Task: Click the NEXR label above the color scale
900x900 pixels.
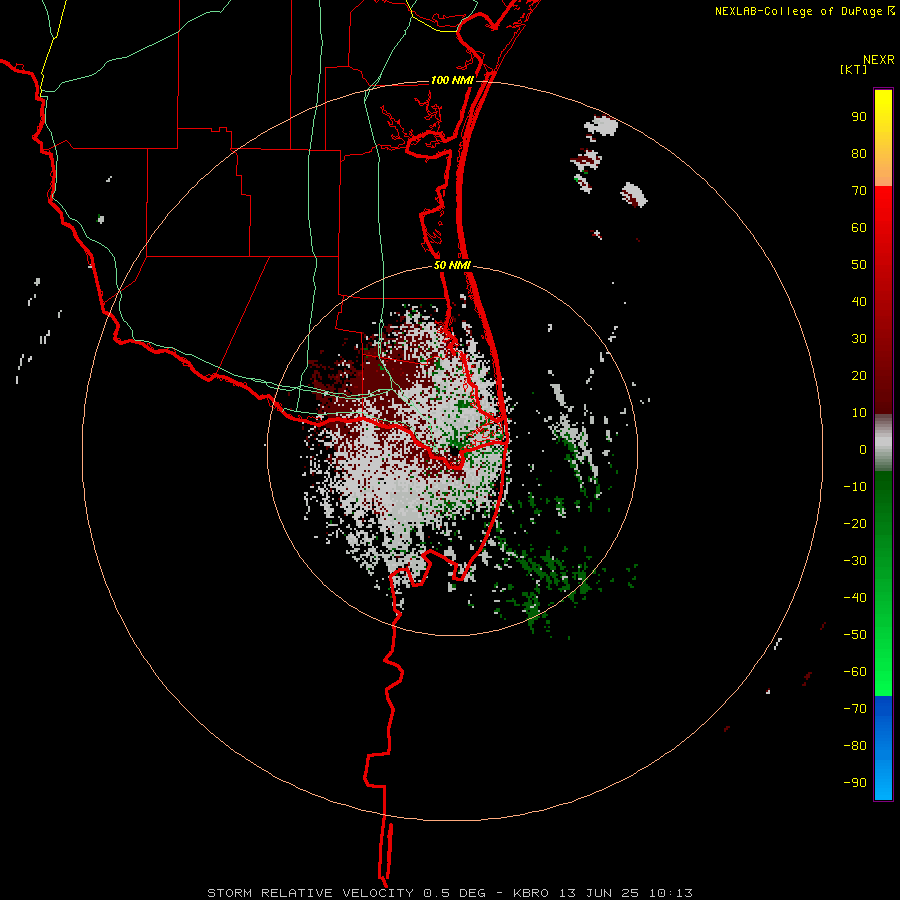Action: click(x=879, y=60)
